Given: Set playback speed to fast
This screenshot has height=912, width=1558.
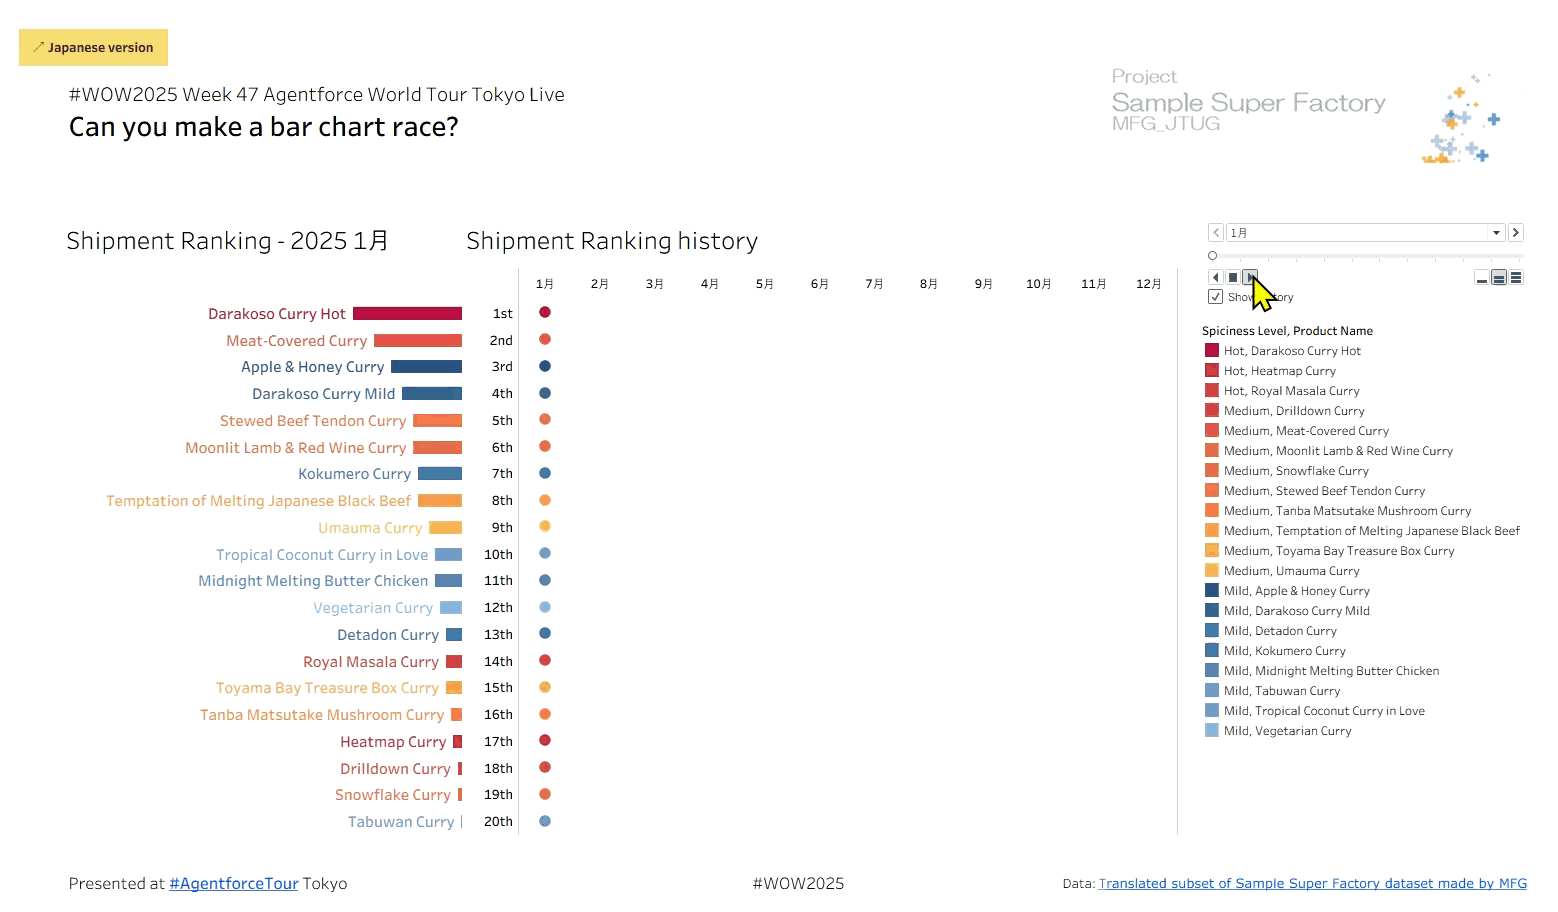Looking at the screenshot, I should (1516, 278).
